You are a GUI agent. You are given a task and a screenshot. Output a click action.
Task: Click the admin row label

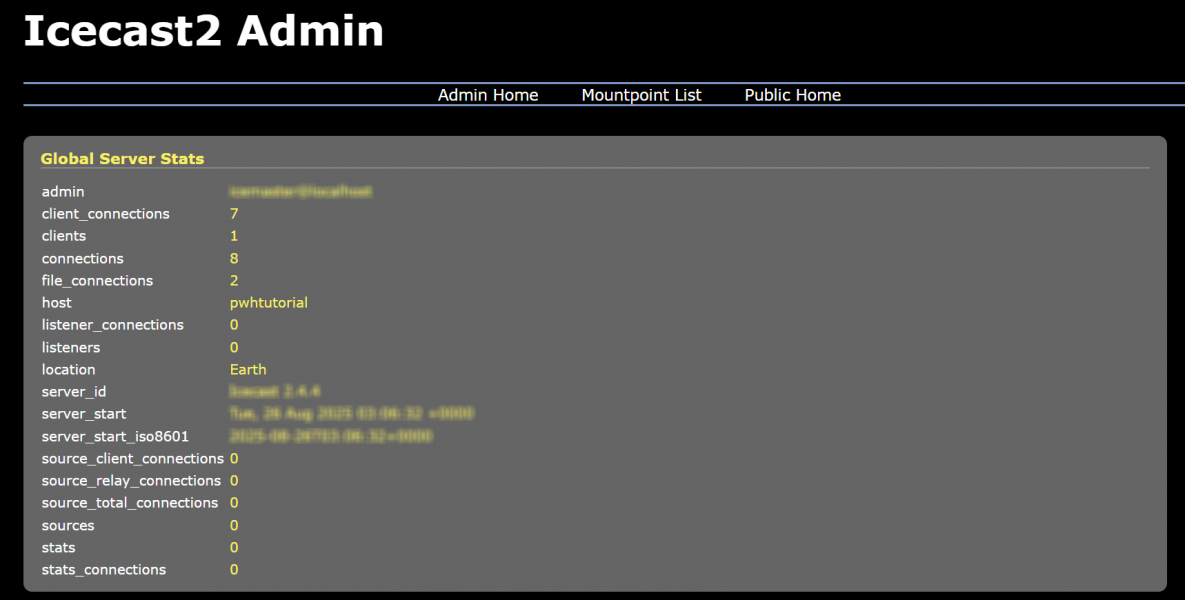click(x=63, y=192)
